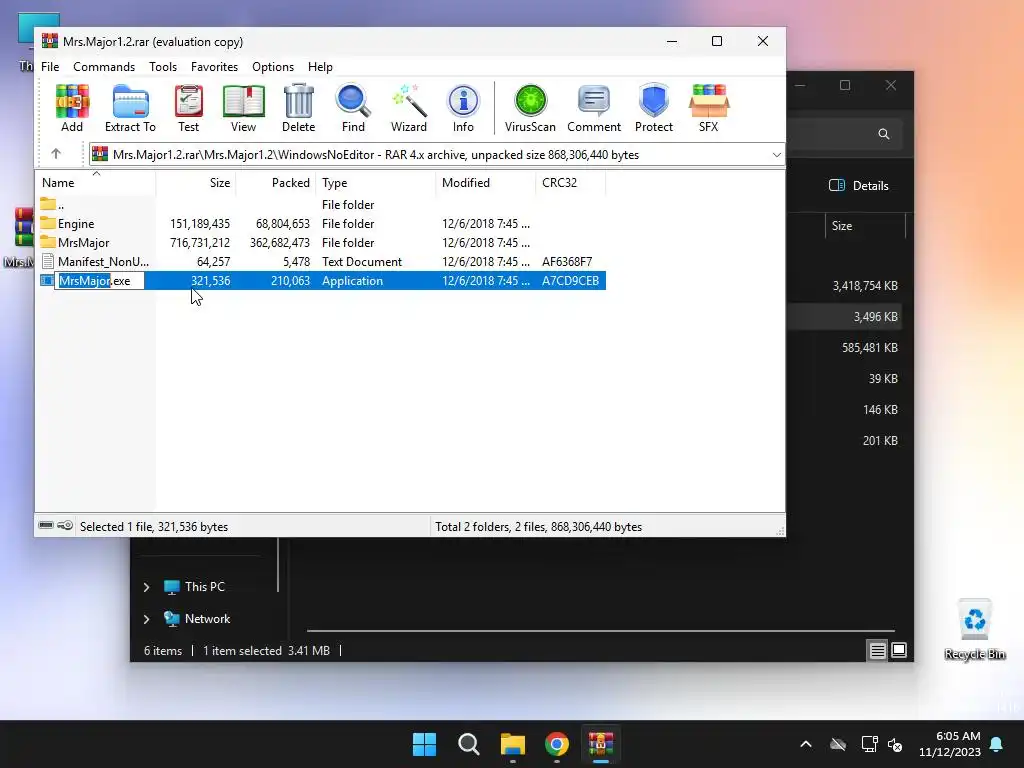Select Network in File Explorer sidebar
Screen dimensions: 1024x768
[x=207, y=618]
